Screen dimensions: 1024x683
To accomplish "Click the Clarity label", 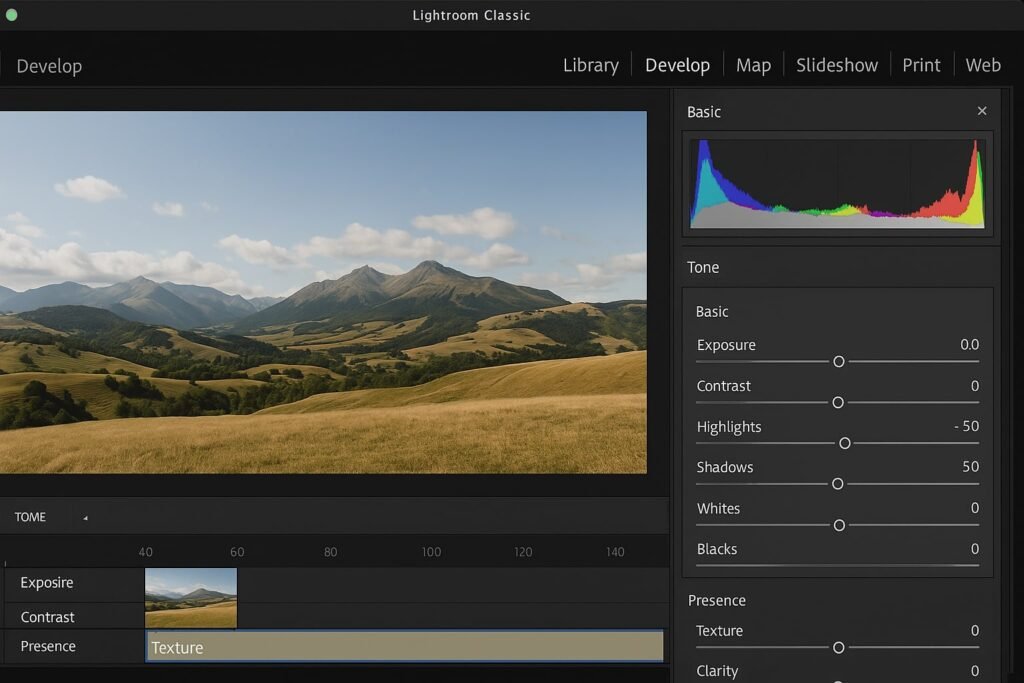I will click(x=717, y=671).
